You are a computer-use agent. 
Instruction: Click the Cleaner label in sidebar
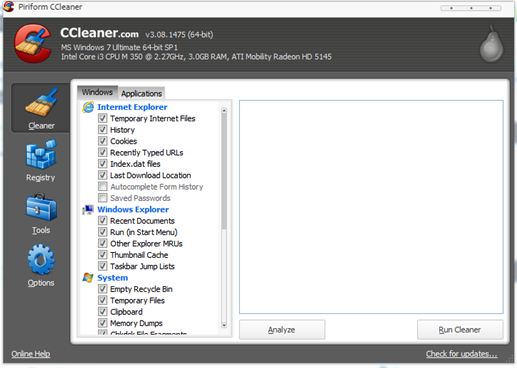click(41, 126)
